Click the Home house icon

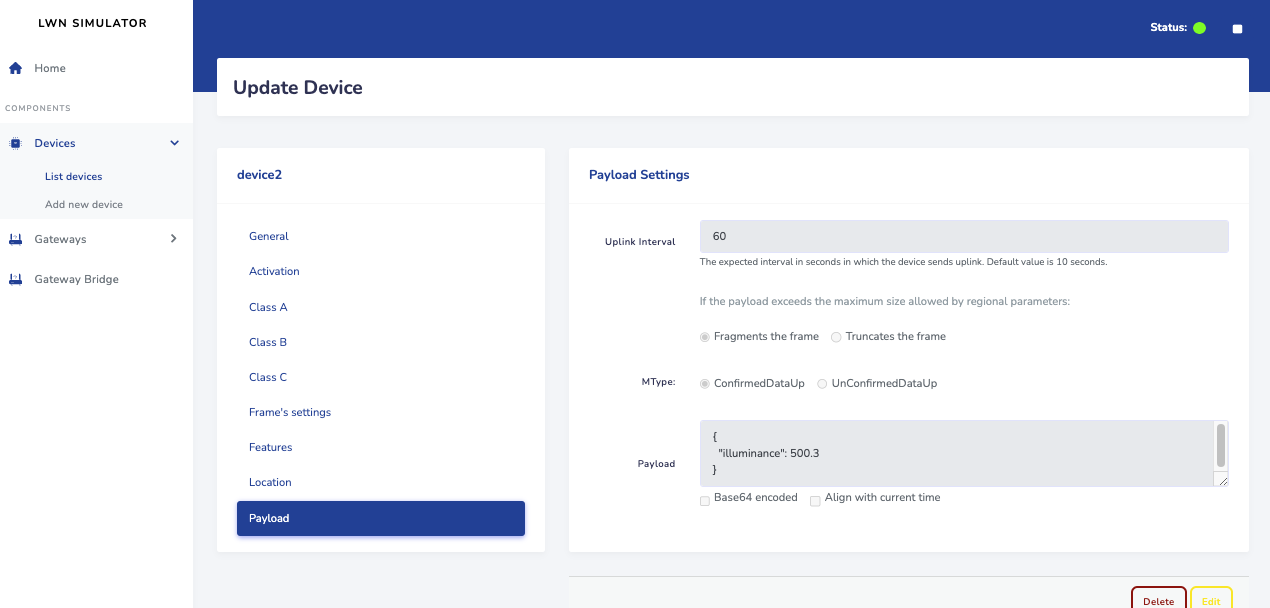[15, 68]
